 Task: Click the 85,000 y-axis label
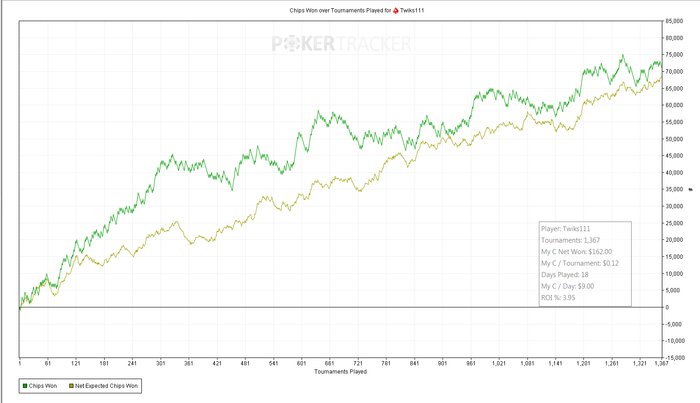point(674,21)
